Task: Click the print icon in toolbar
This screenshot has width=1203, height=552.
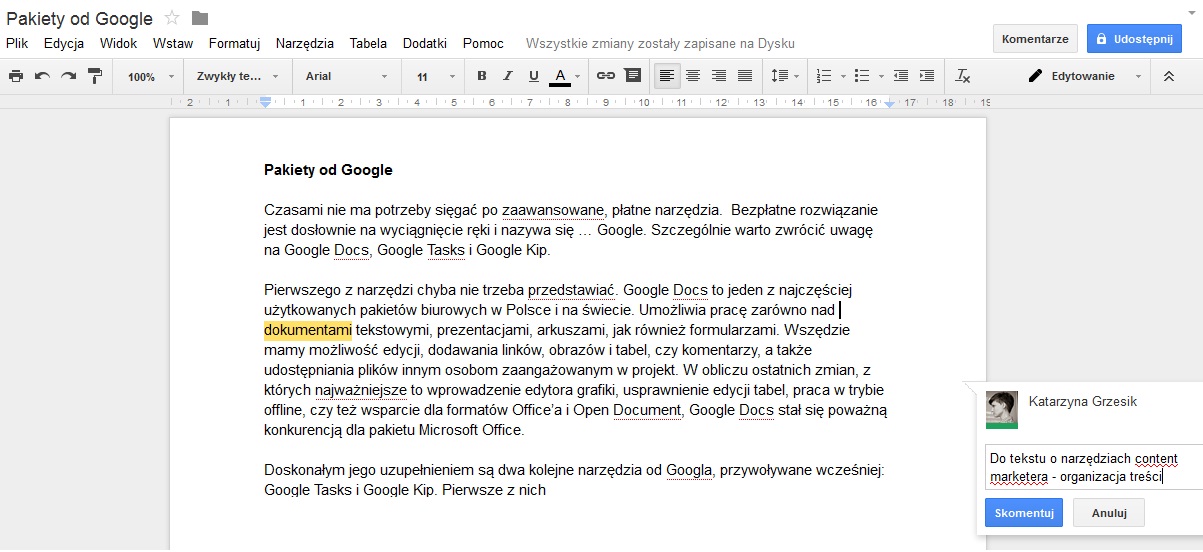Action: 16,76
